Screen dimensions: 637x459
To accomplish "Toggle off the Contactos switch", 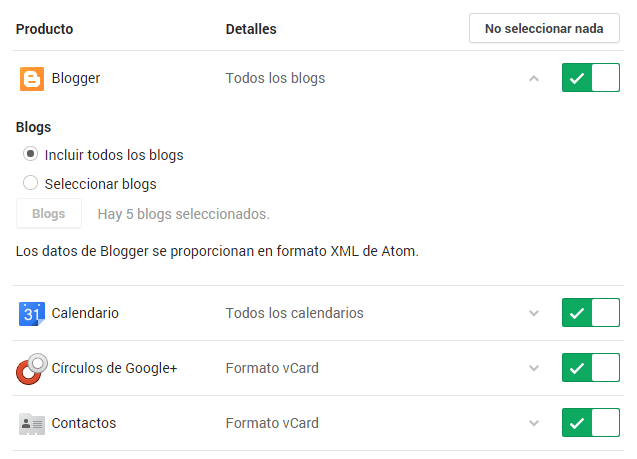I will 591,423.
